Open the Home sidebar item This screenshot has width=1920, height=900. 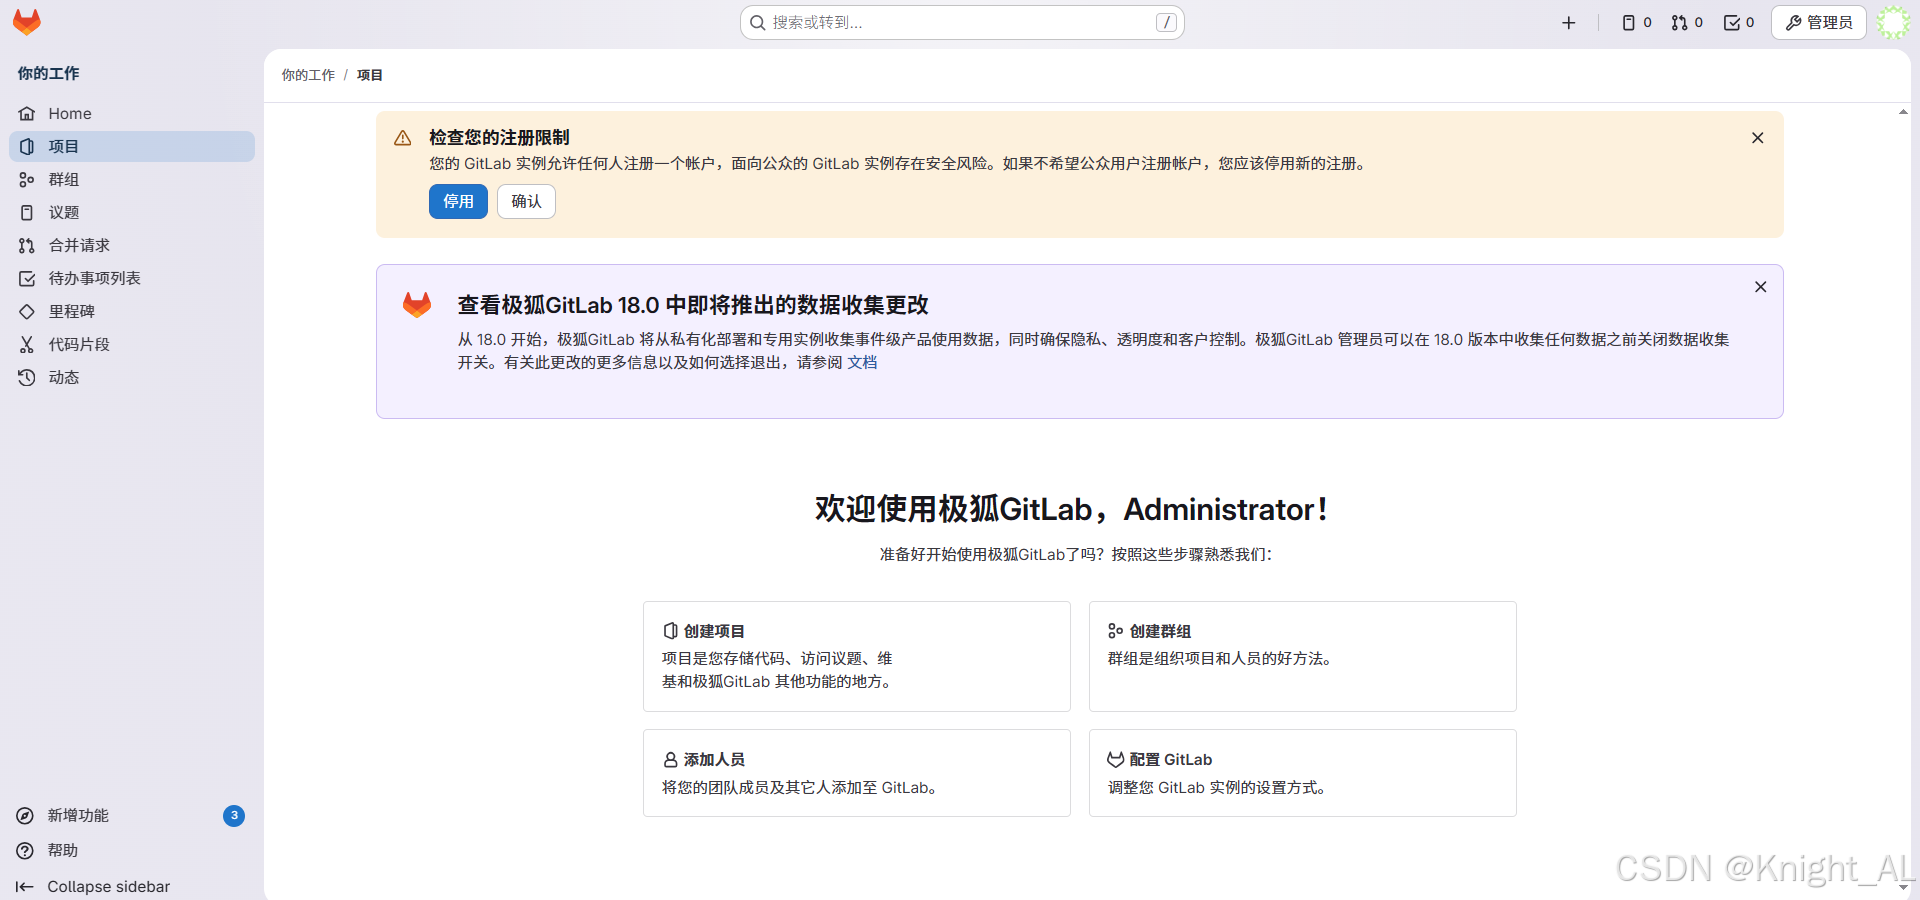[132, 113]
